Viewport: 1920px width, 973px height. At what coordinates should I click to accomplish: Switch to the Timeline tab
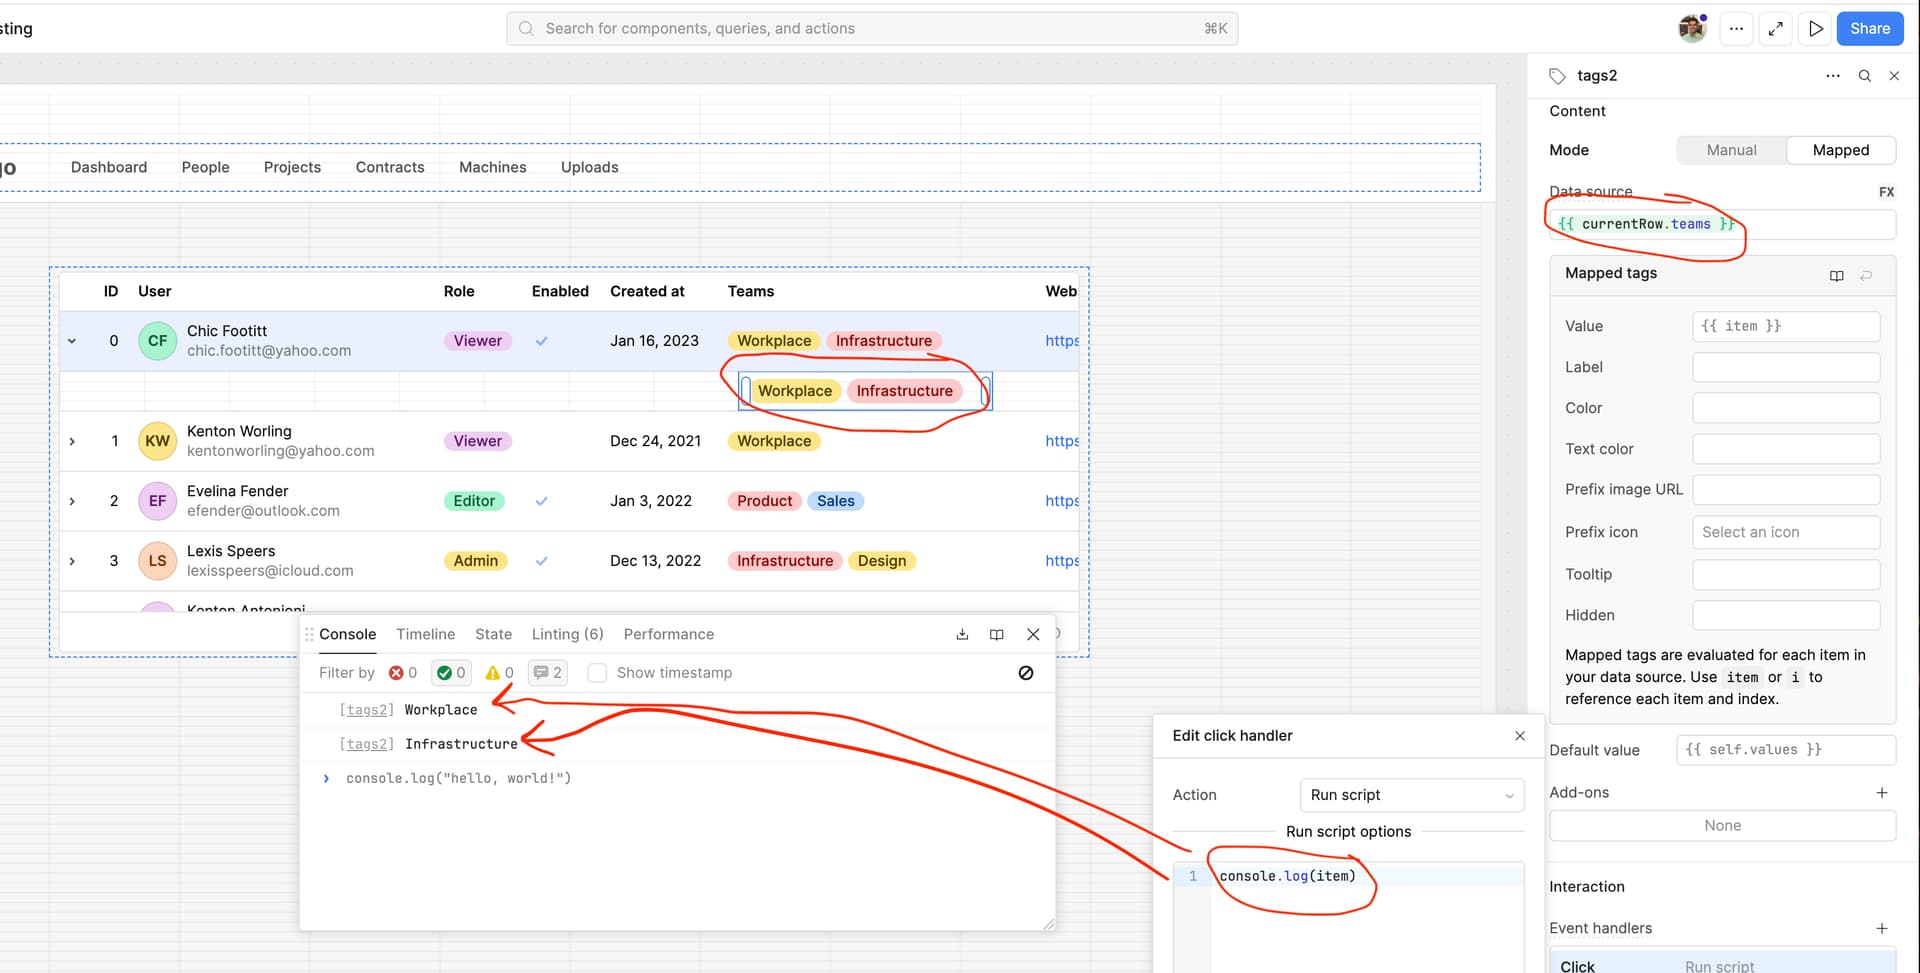425,634
